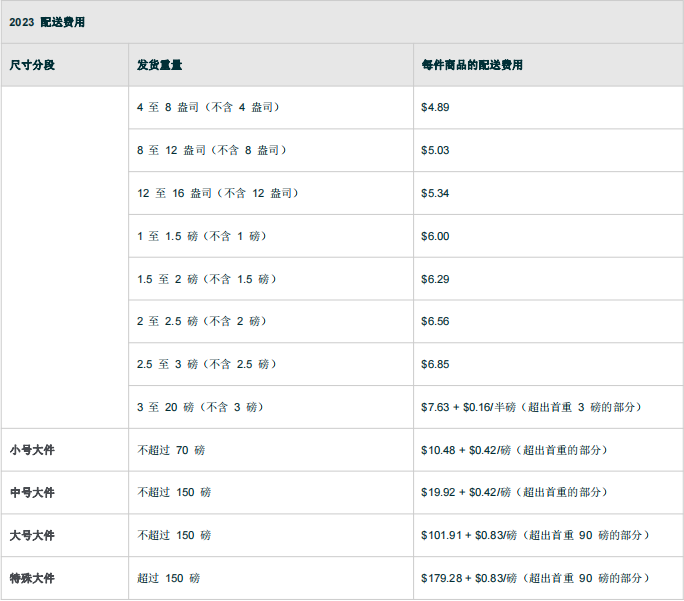
Task: Click the "2.5 至 3 磅" weight cell
Action: tap(206, 364)
